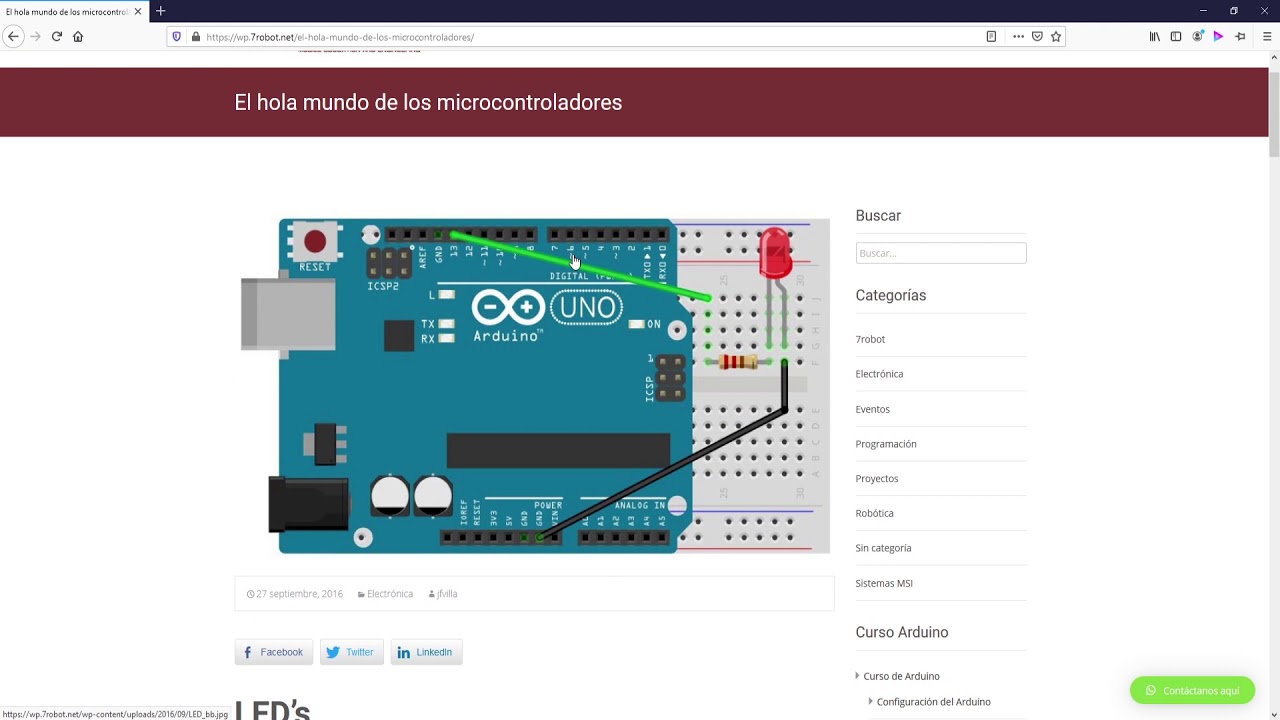Open the Firefox hamburger menu
Viewport: 1280px width, 720px height.
(x=1267, y=37)
